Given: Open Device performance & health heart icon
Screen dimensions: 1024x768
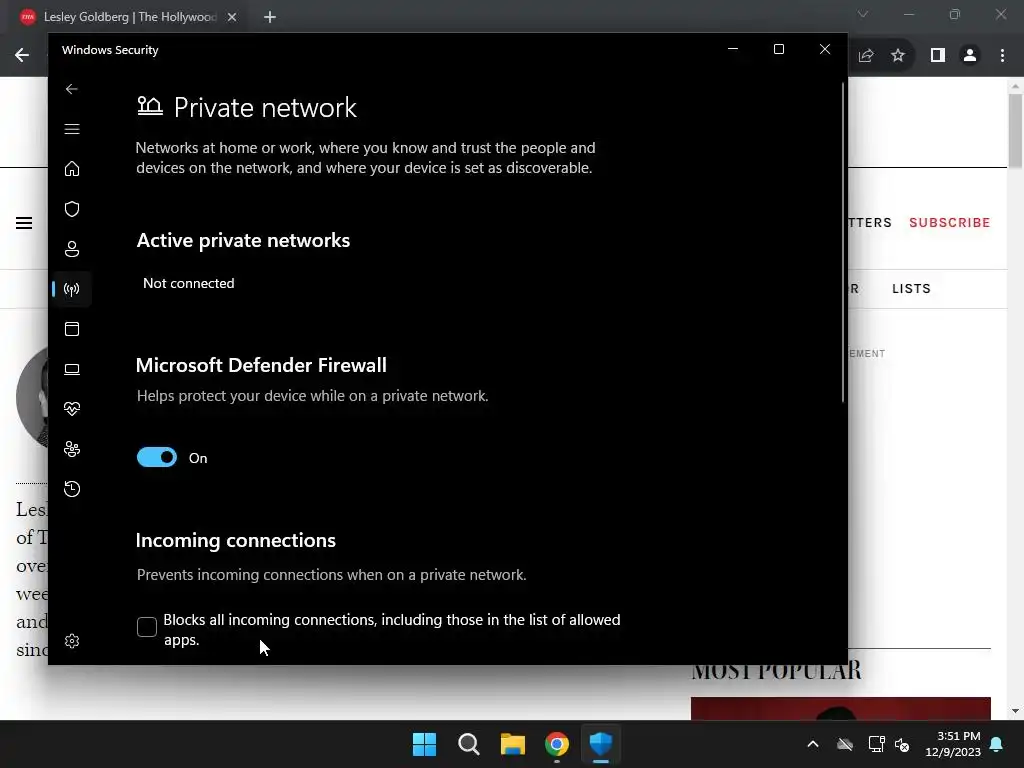Looking at the screenshot, I should tap(72, 409).
